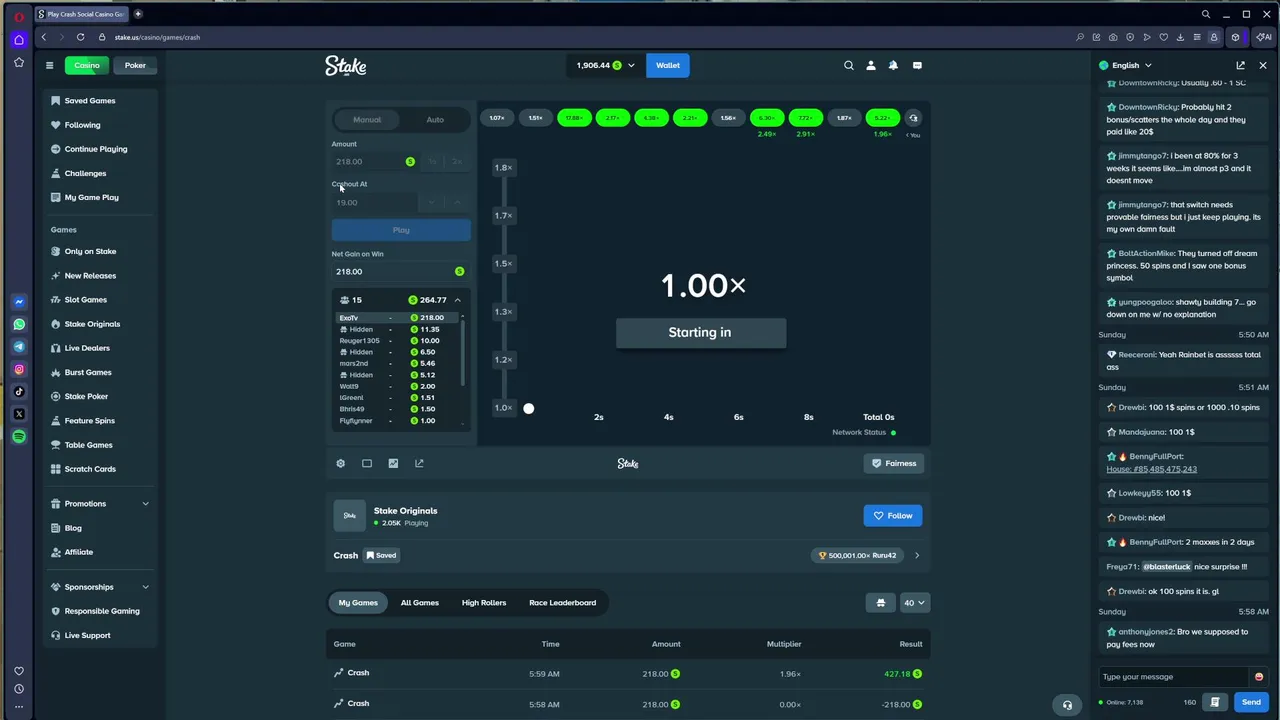Viewport: 1280px width, 720px height.
Task: Toggle theatre mode rectangle icon
Action: pyautogui.click(x=367, y=463)
